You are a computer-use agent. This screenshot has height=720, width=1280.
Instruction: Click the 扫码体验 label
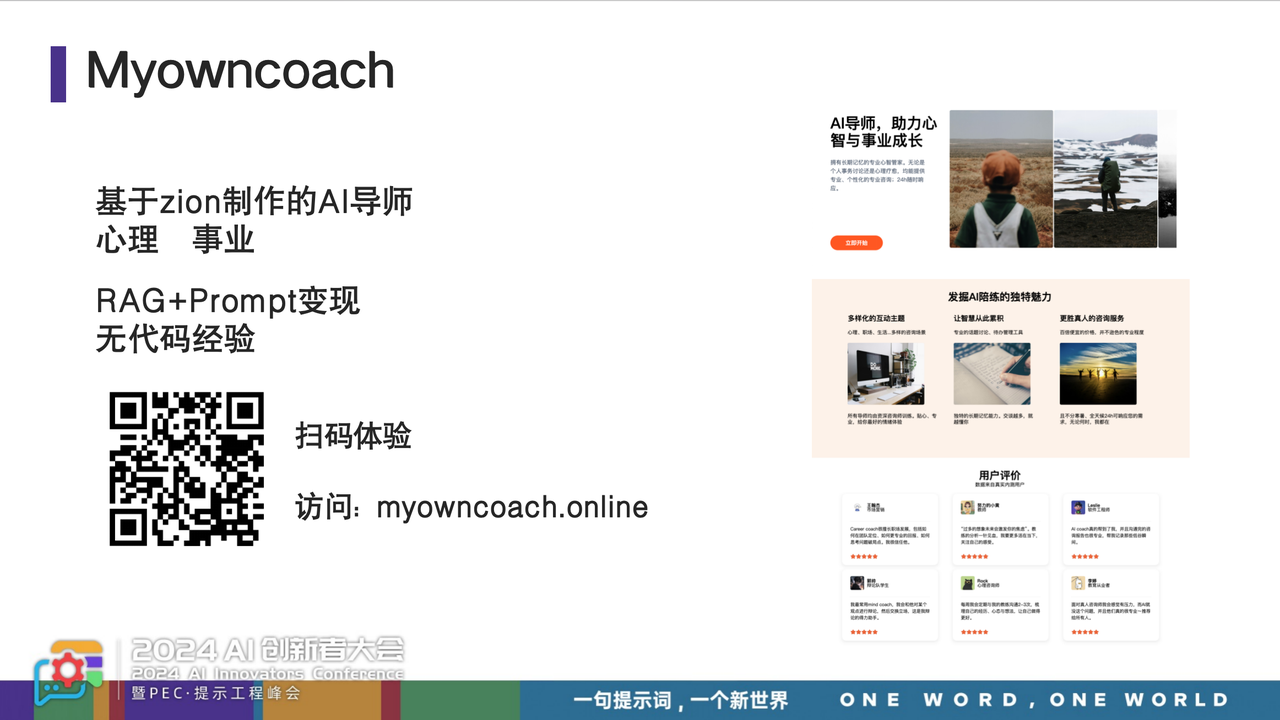(354, 436)
